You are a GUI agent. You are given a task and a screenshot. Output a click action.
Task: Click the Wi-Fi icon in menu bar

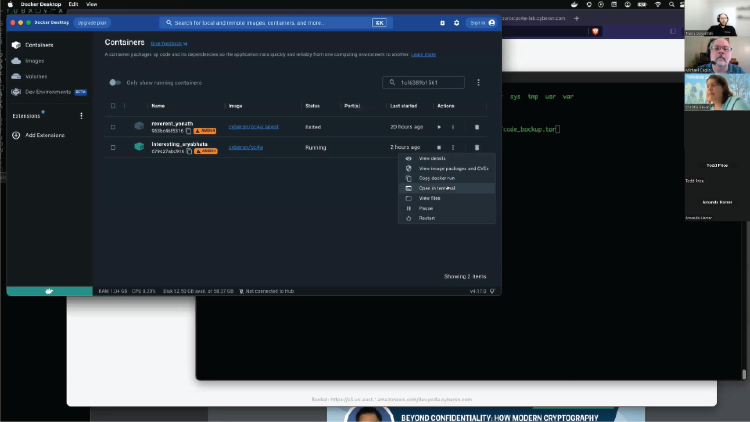pos(658,4)
